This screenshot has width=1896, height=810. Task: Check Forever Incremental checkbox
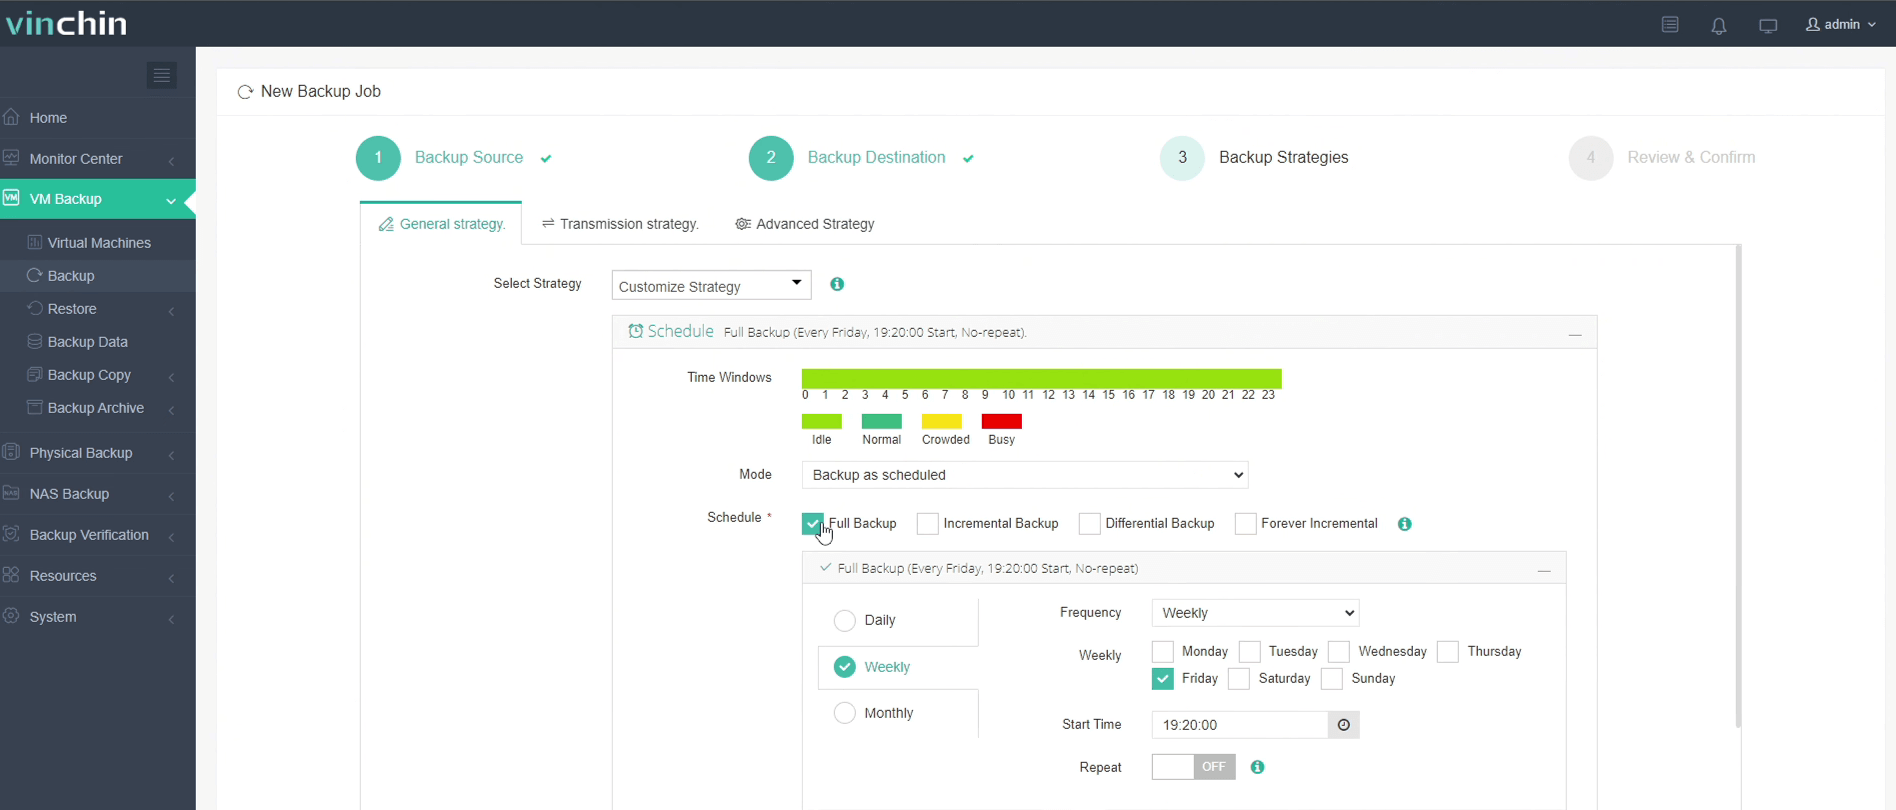click(1246, 524)
